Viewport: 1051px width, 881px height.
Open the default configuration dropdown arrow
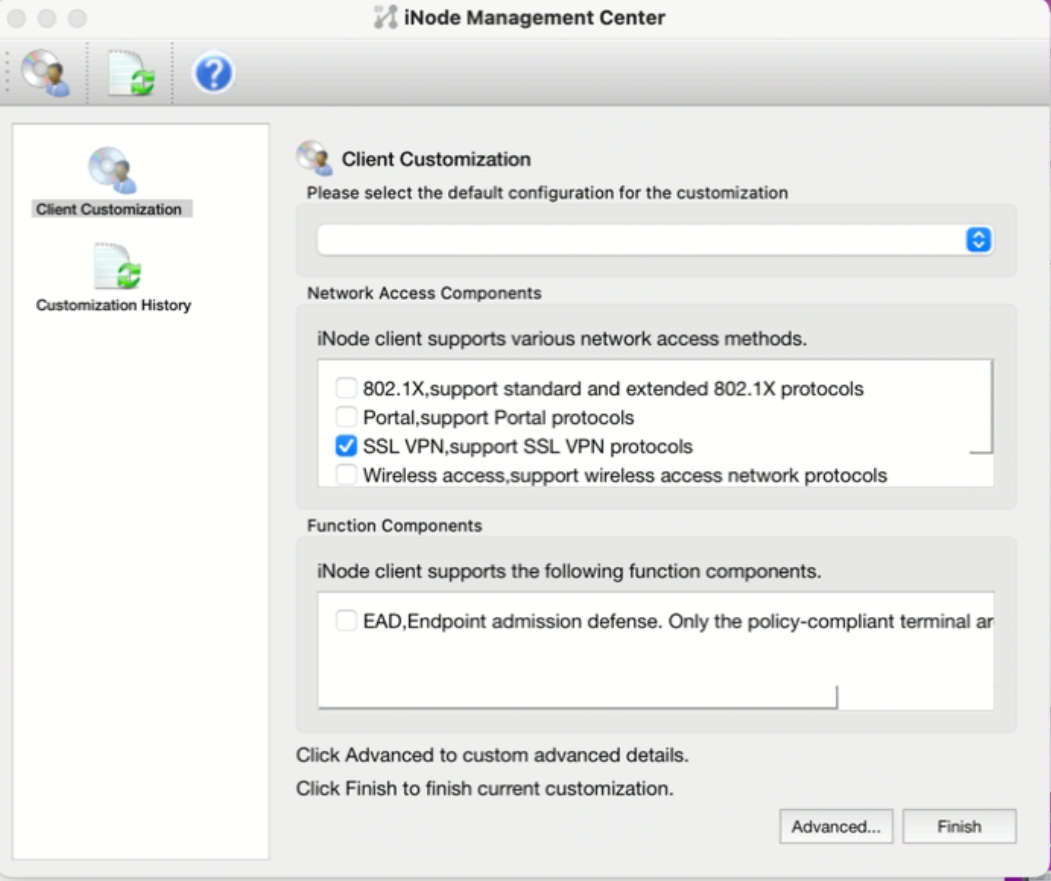click(x=979, y=239)
